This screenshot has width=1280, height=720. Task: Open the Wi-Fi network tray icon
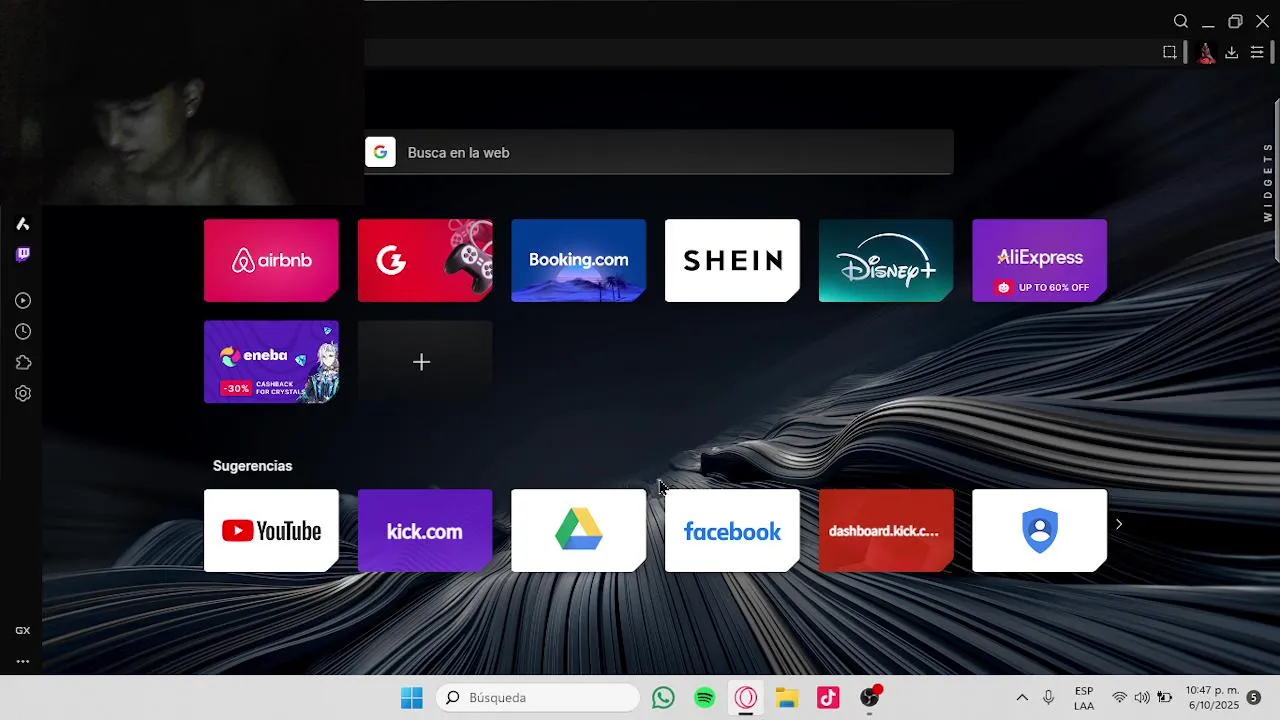(1119, 698)
